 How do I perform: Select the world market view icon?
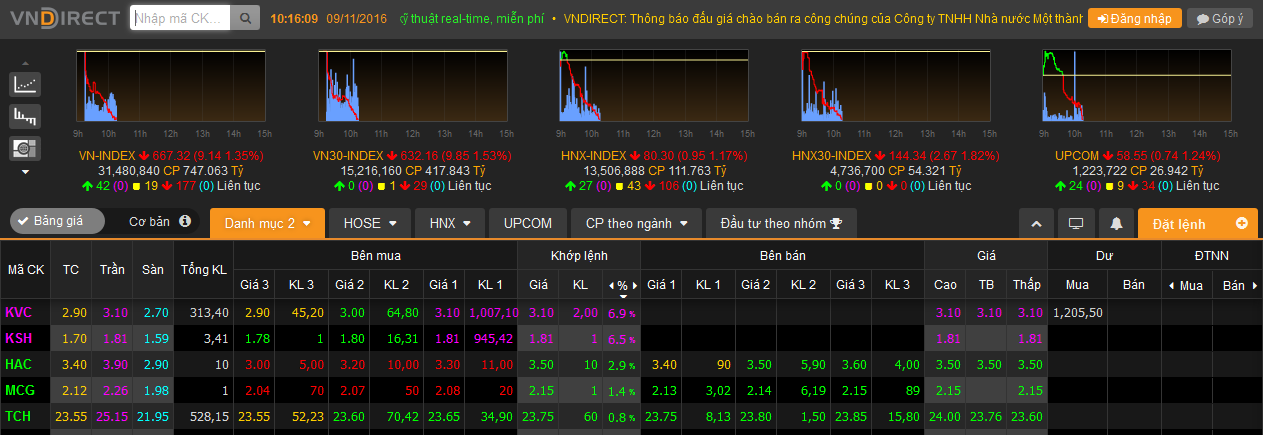25,148
